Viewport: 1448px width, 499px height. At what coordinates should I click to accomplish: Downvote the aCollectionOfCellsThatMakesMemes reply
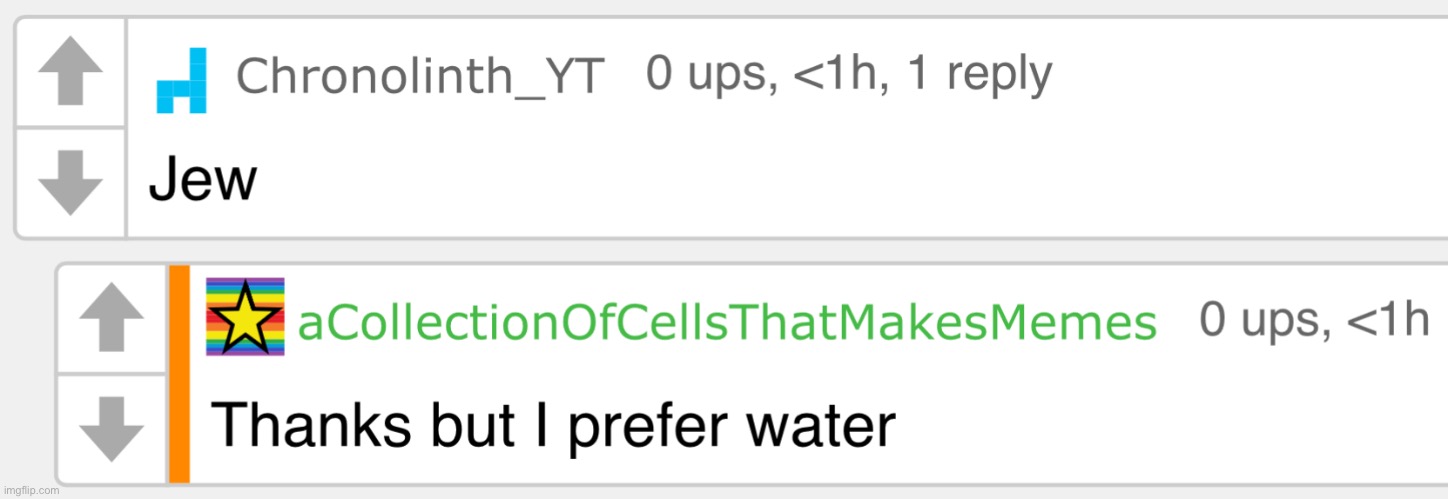click(x=111, y=428)
